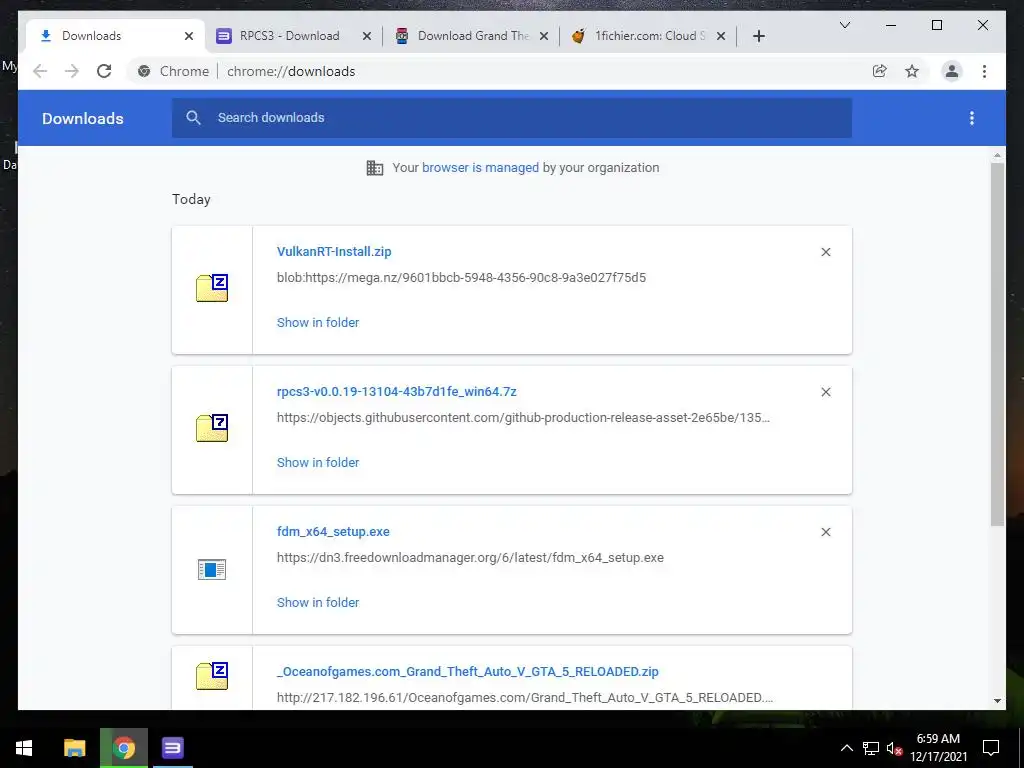This screenshot has height=768, width=1024.
Task: Open Chrome's three-dot main menu
Action: coord(984,71)
